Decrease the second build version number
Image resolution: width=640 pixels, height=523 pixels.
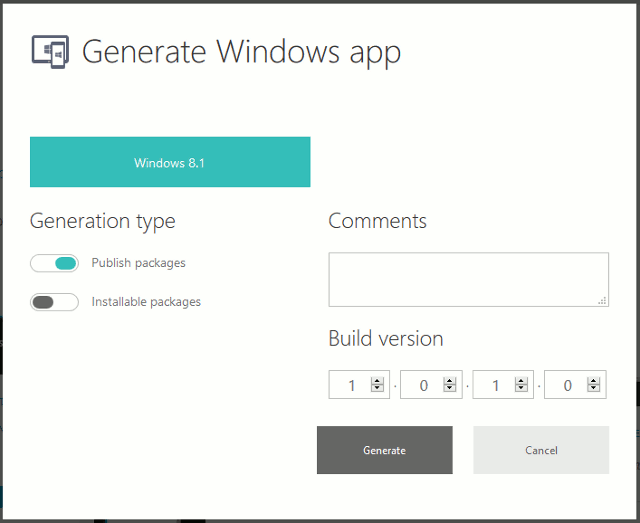tap(449, 388)
